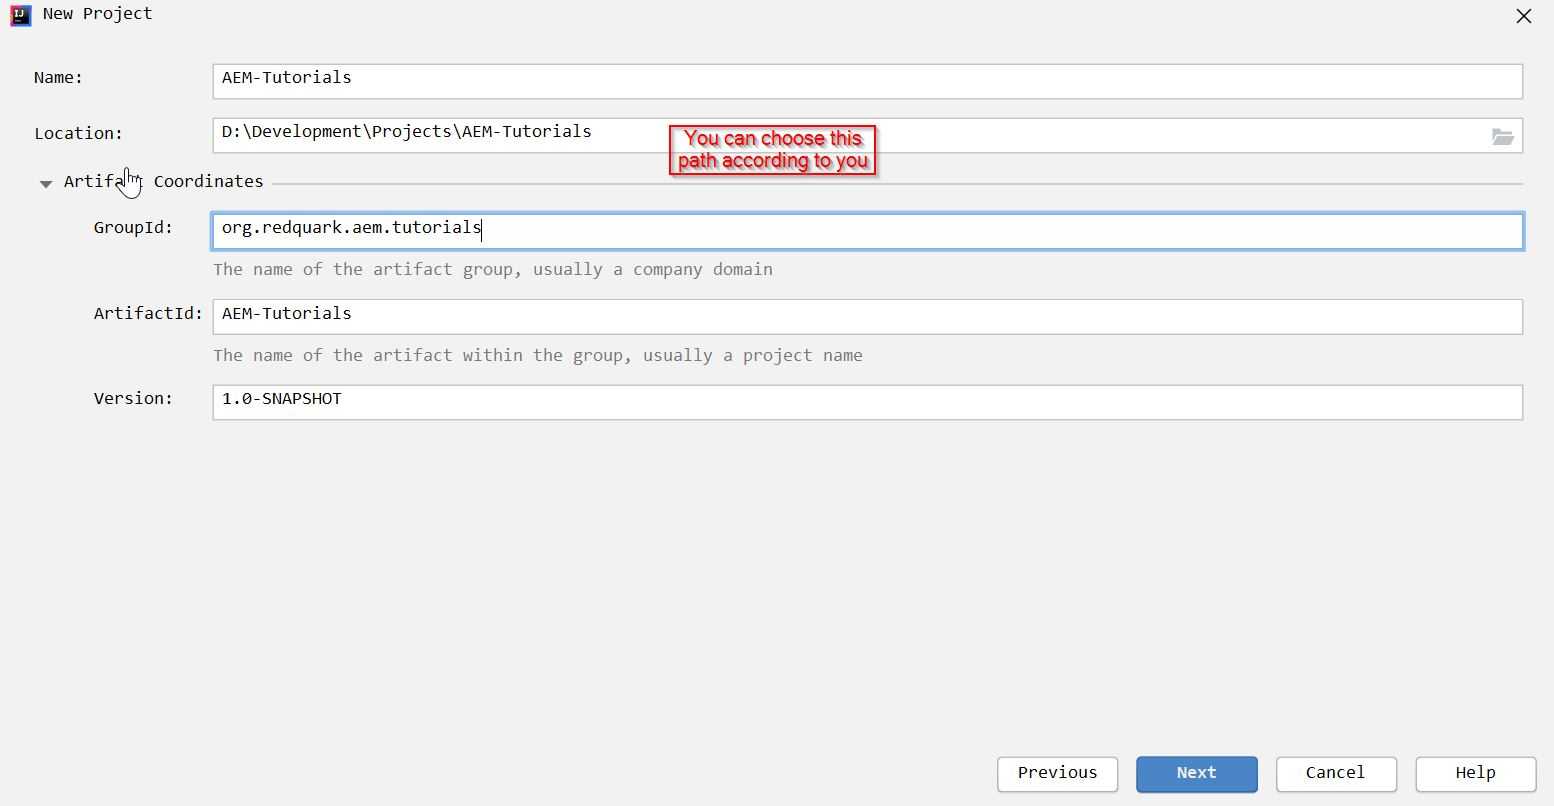Click the Name label on the left
The width and height of the screenshot is (1554, 806).
[58, 77]
